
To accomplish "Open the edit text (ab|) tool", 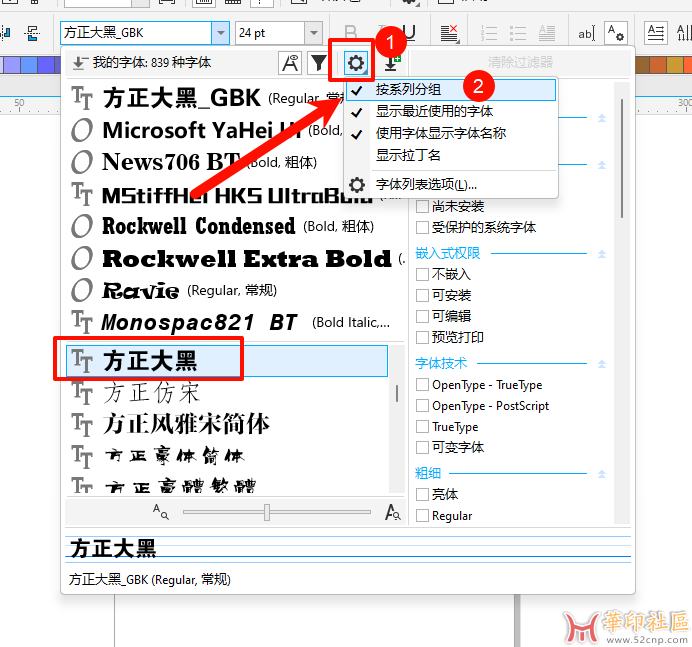I will [x=587, y=34].
